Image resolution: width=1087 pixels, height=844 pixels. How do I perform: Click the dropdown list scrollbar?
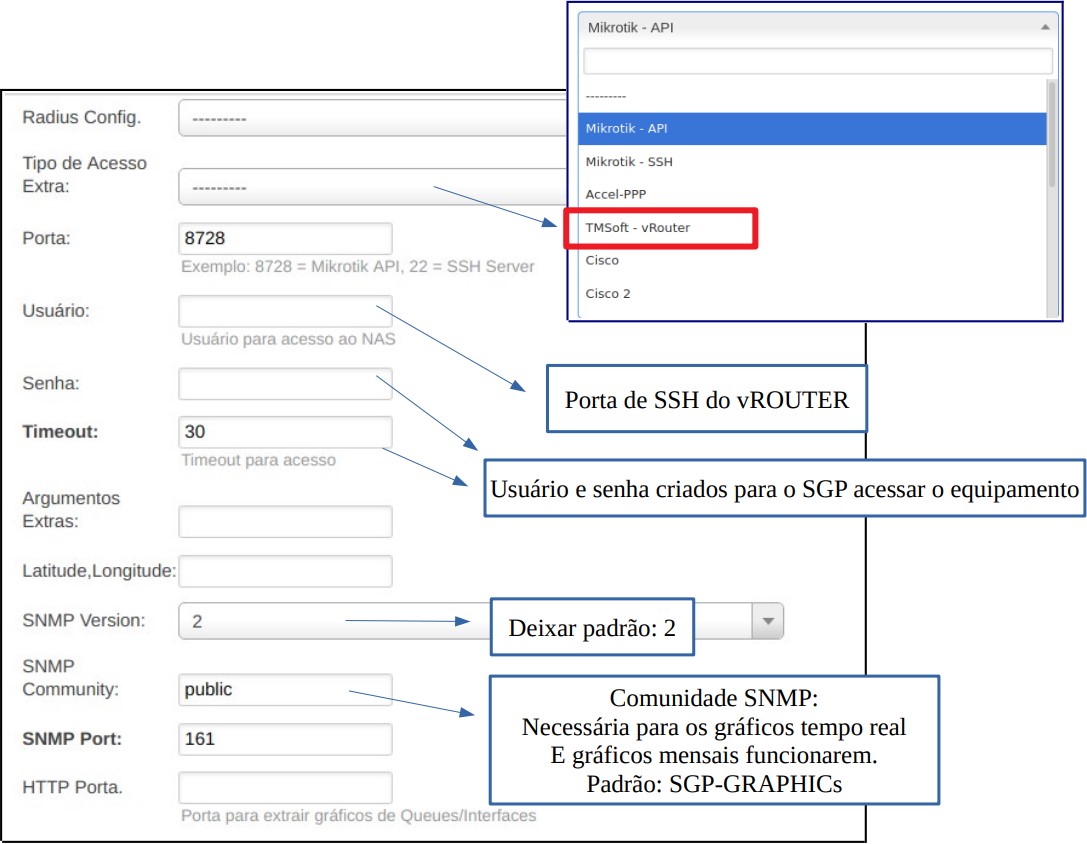(1051, 135)
